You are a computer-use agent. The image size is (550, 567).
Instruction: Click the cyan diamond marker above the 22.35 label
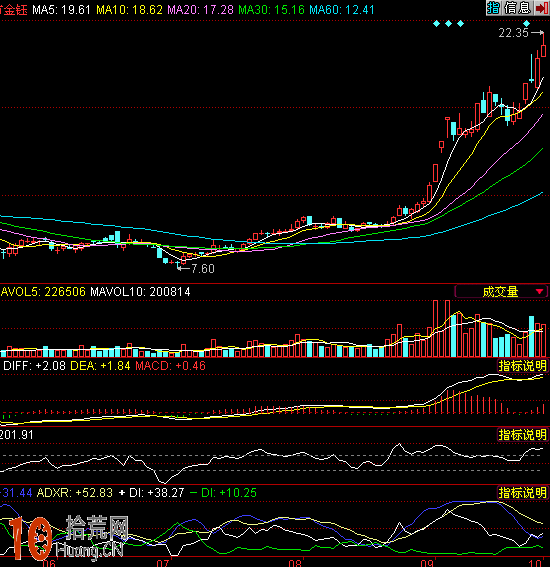click(526, 24)
